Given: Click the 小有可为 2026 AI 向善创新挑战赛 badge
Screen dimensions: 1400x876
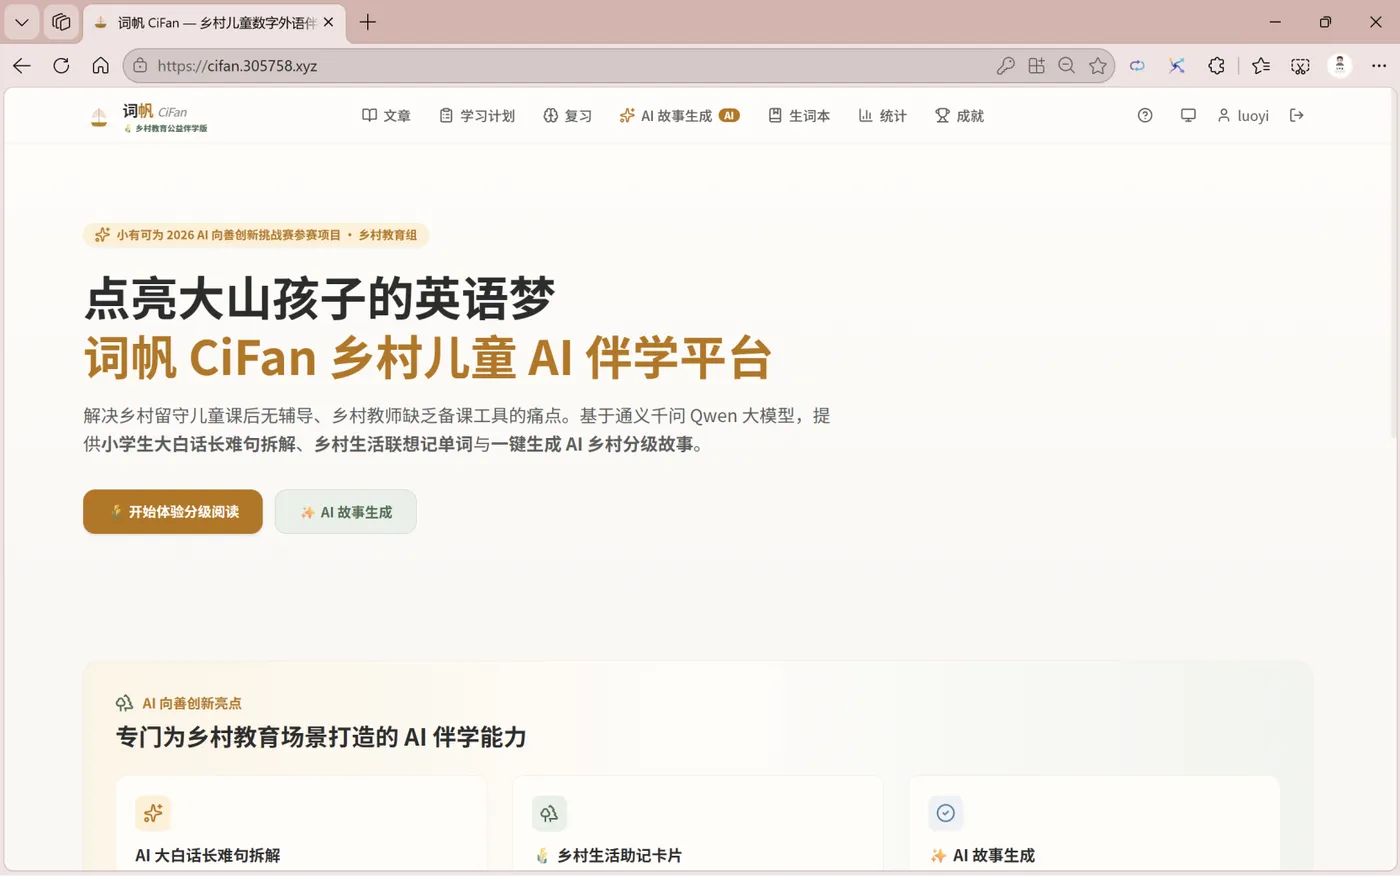Looking at the screenshot, I should pos(256,235).
